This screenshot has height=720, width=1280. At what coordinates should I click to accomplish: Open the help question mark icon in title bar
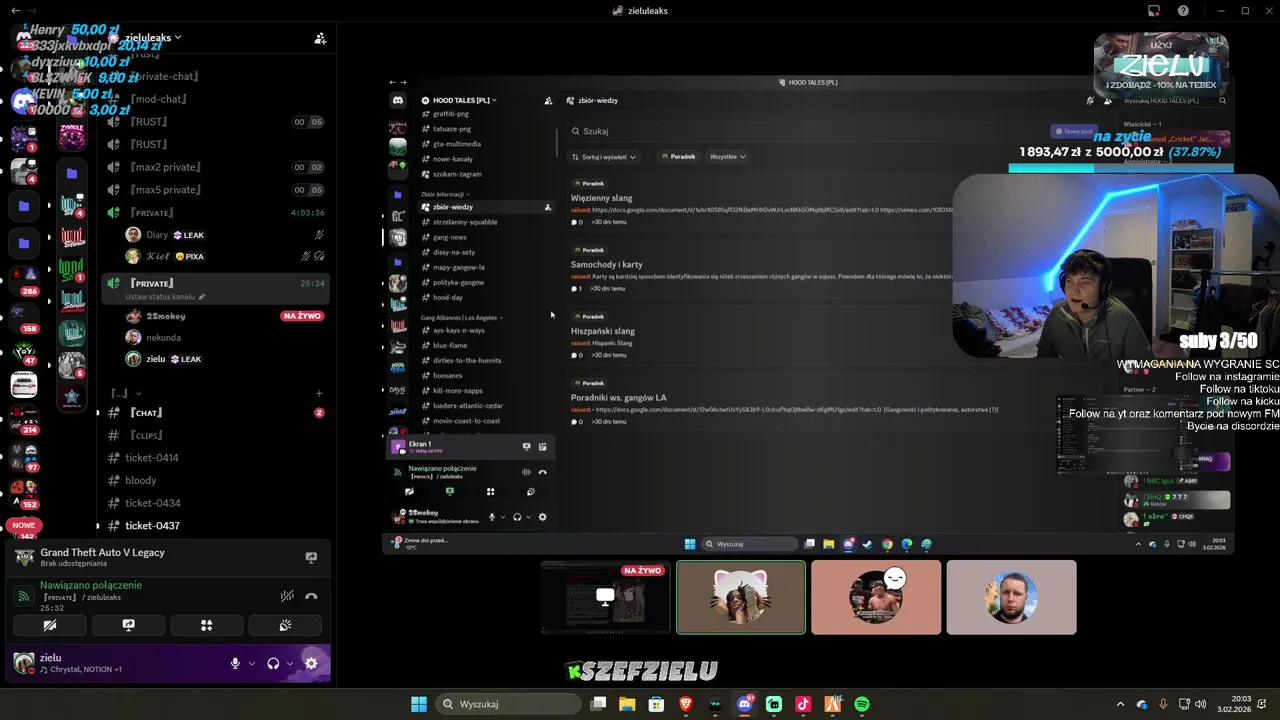point(1183,10)
